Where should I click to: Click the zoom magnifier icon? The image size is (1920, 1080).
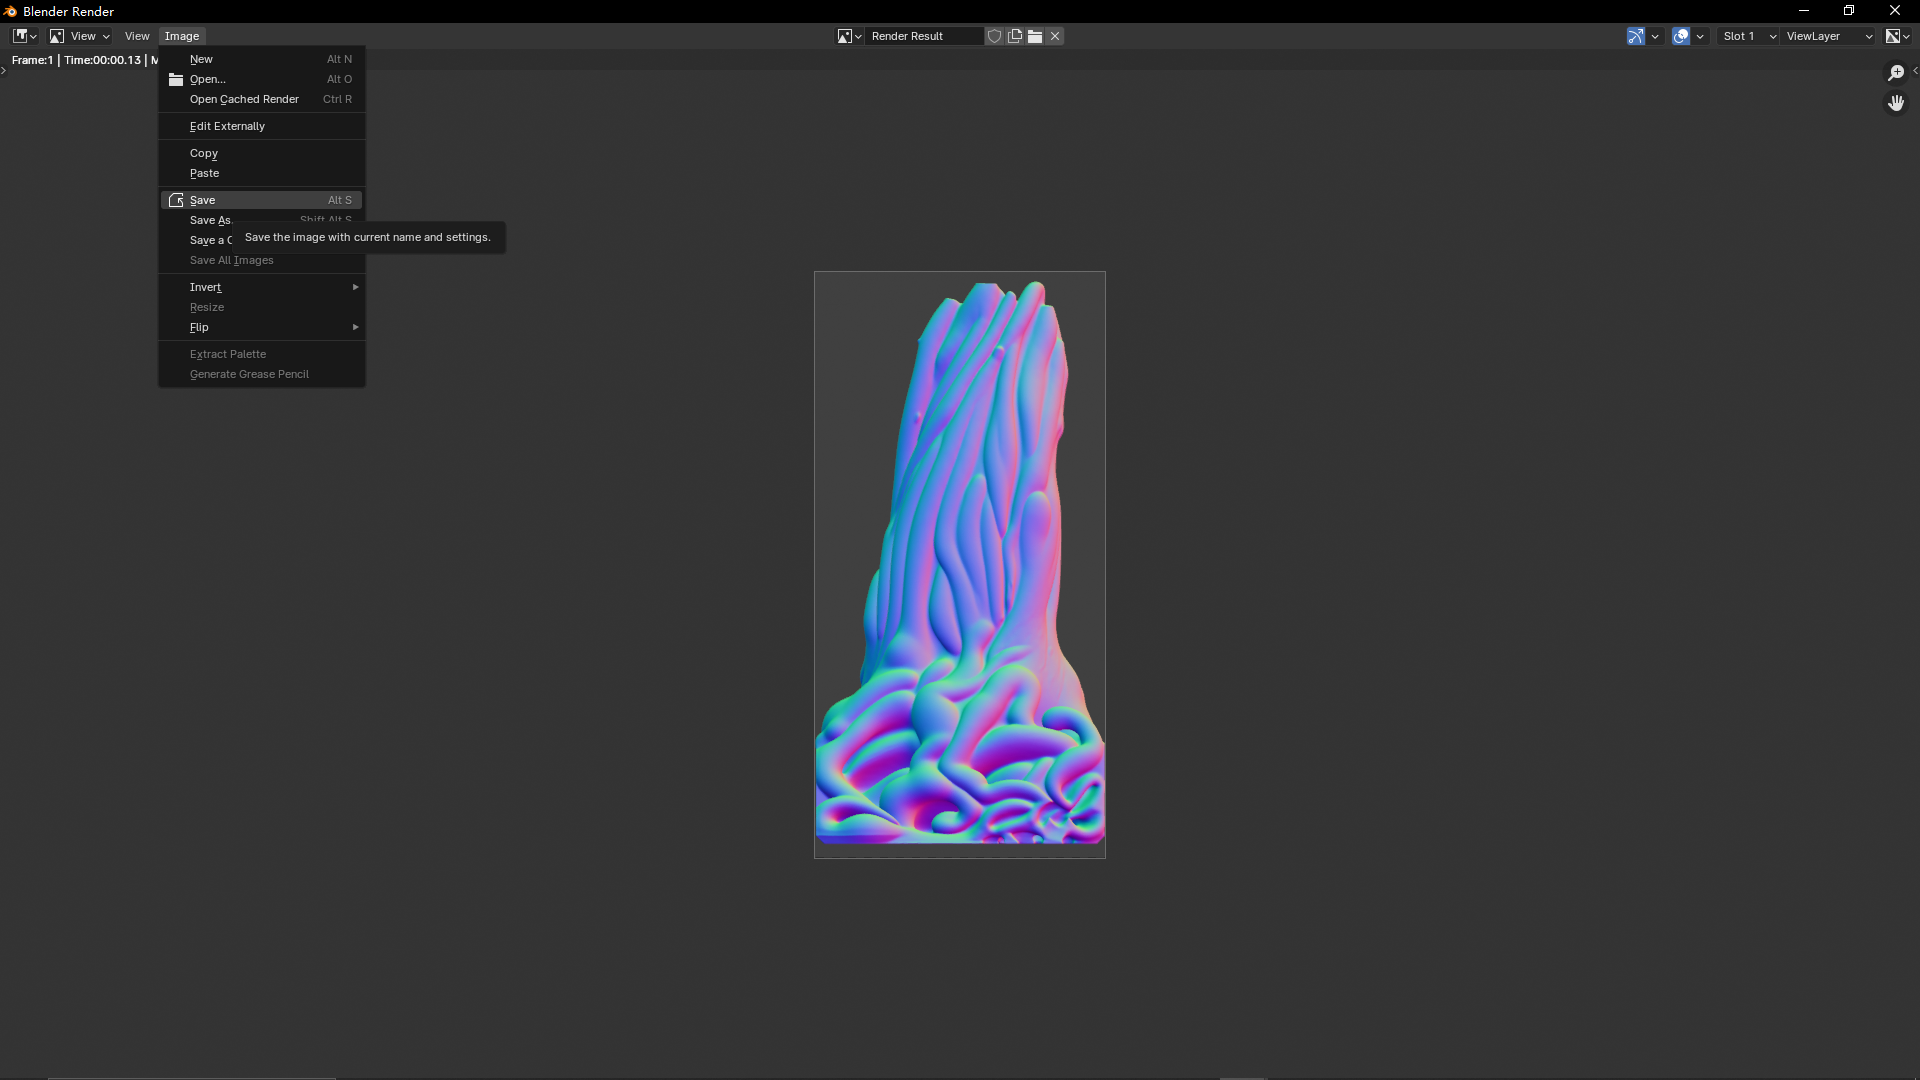[x=1895, y=73]
